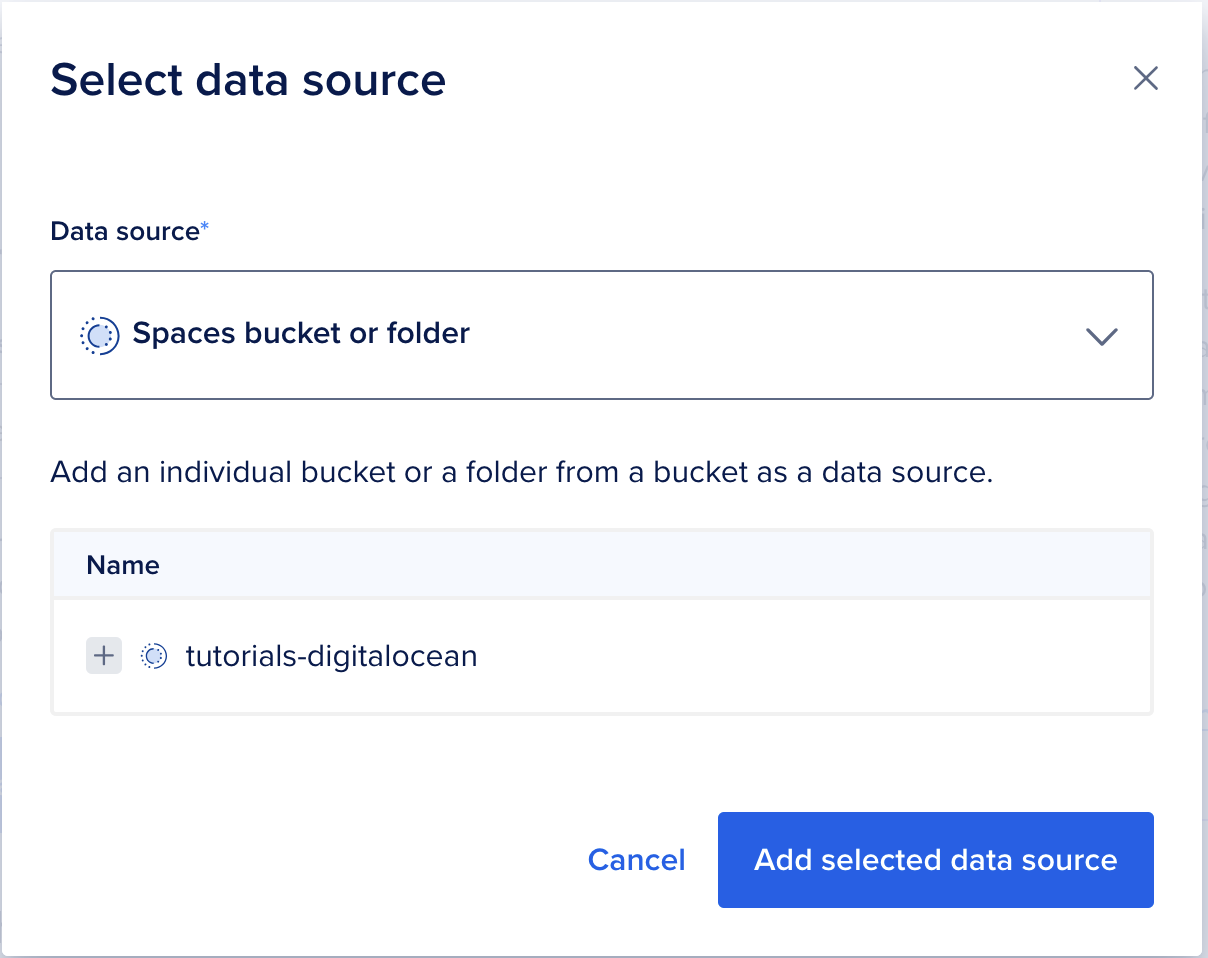
Task: Cancel the data source selection
Action: pyautogui.click(x=636, y=860)
